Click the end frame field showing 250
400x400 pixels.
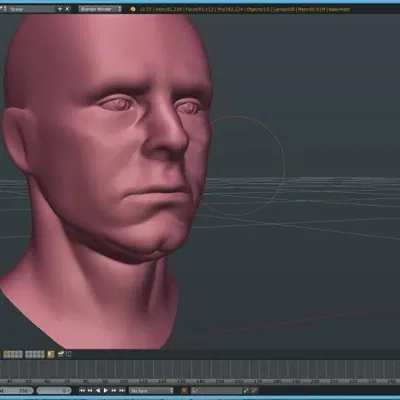pos(16,390)
